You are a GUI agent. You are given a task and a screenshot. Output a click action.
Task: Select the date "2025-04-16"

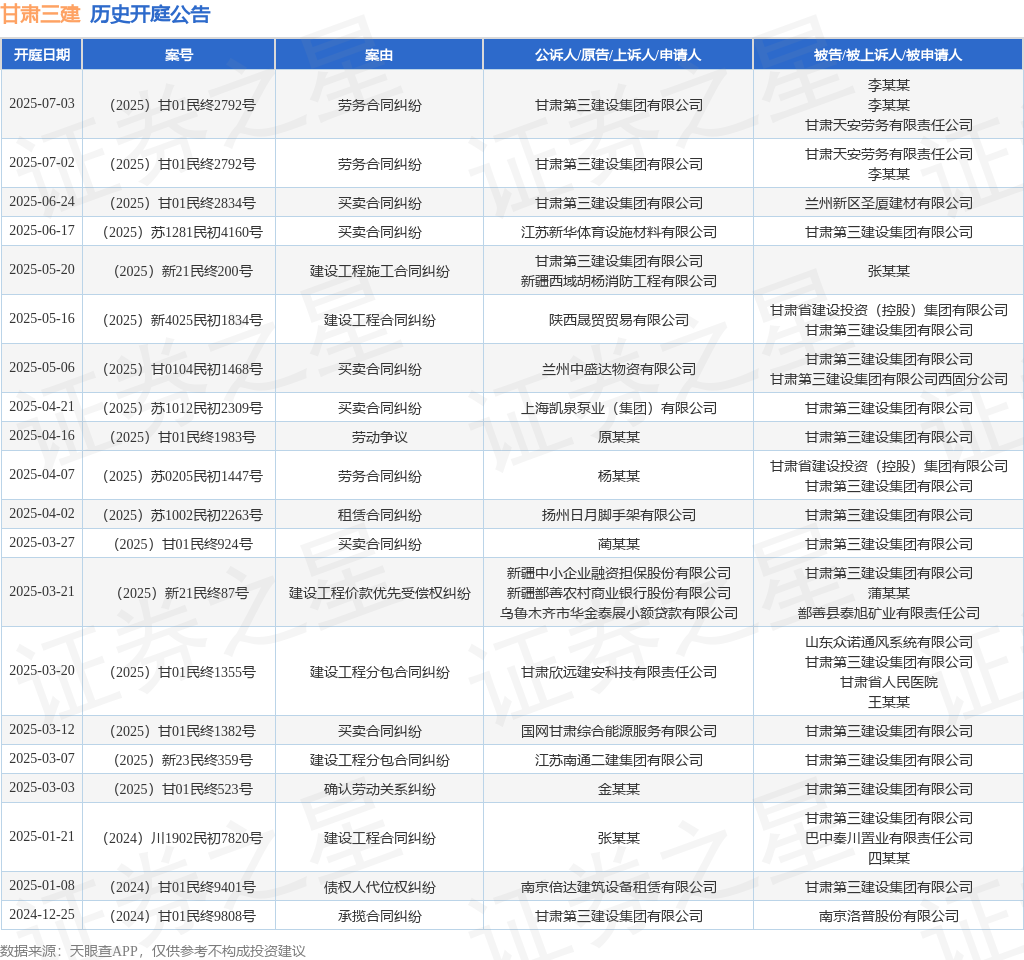point(42,436)
